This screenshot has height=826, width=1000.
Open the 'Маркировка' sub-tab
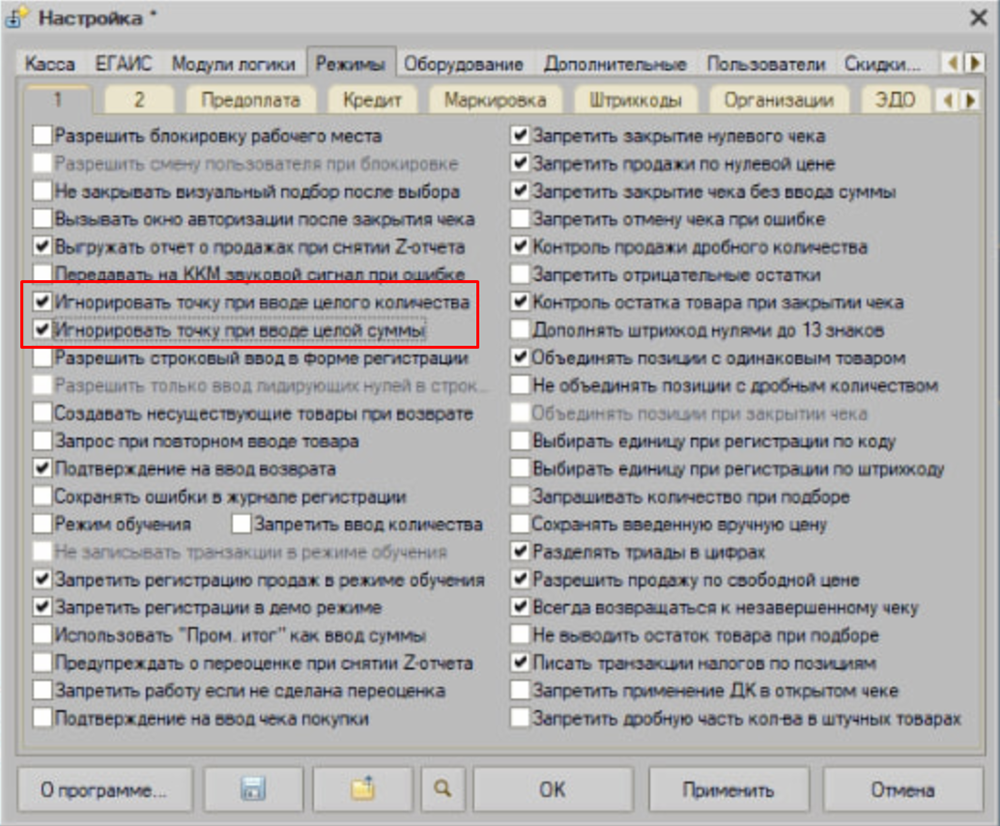pyautogui.click(x=495, y=100)
